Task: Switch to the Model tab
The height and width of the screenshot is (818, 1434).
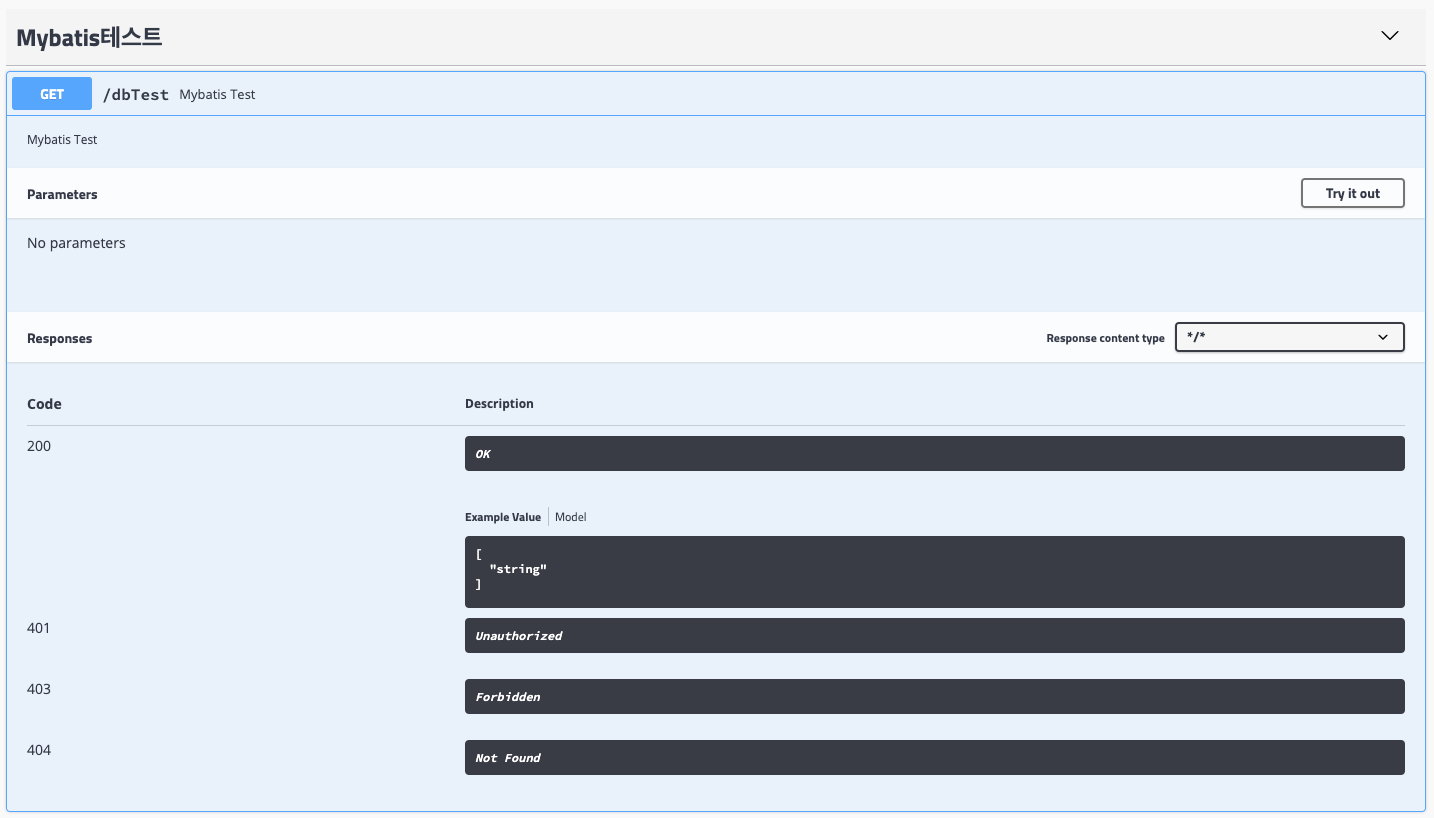Action: 571,517
